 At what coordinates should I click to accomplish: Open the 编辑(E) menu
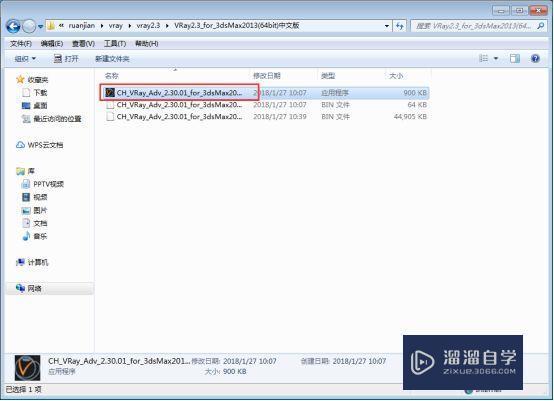(x=52, y=43)
